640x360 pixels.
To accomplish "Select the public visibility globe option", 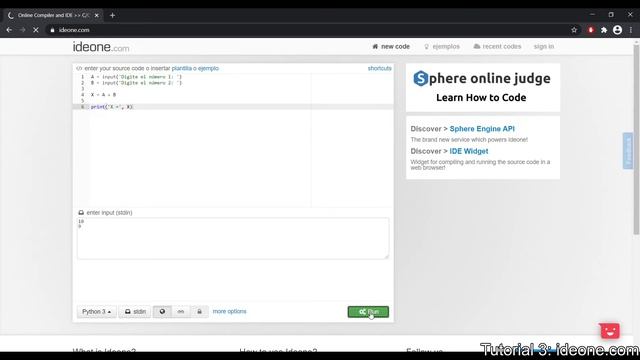I will coord(162,311).
